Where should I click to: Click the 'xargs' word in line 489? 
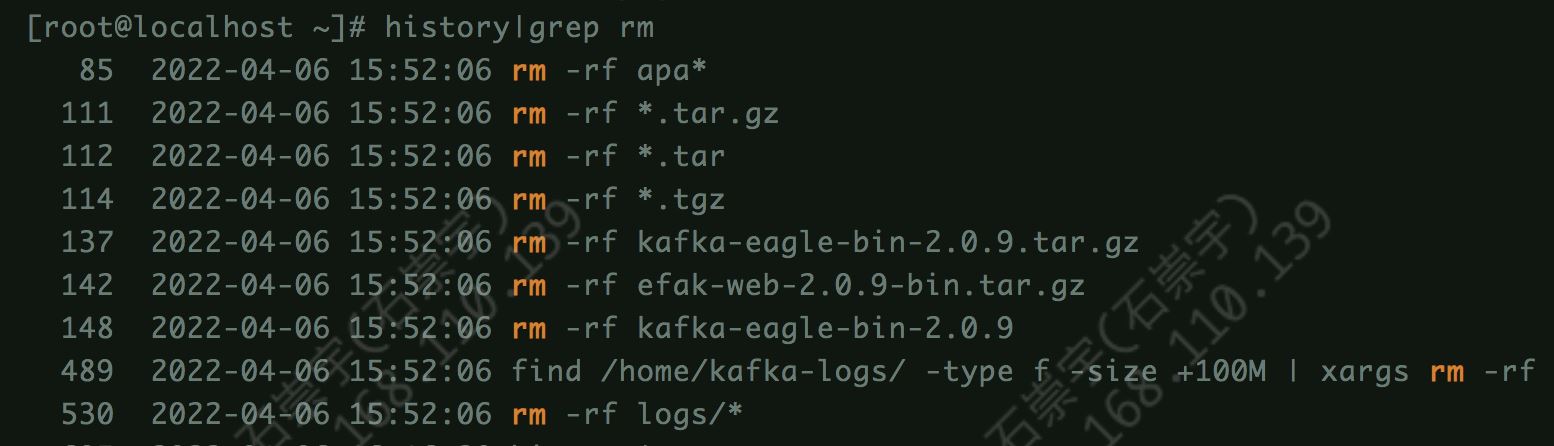point(1364,372)
